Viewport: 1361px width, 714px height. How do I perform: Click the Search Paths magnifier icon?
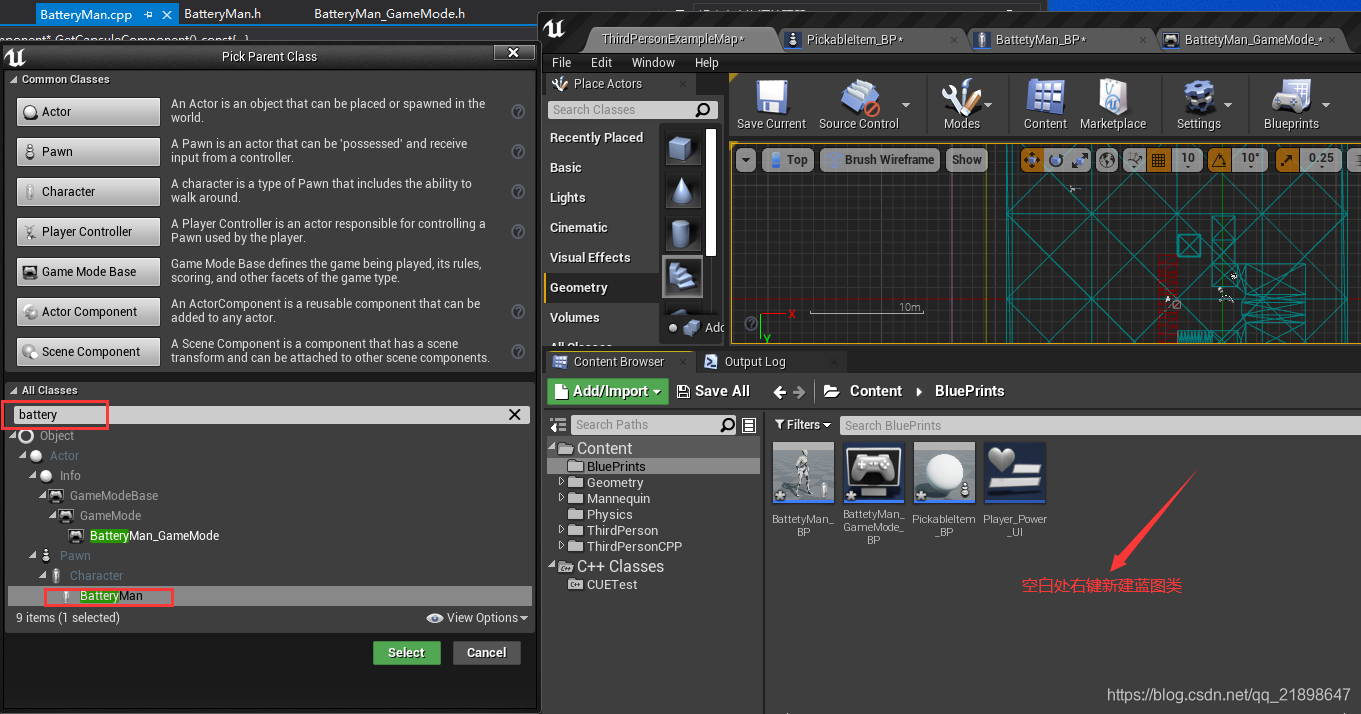(x=728, y=425)
